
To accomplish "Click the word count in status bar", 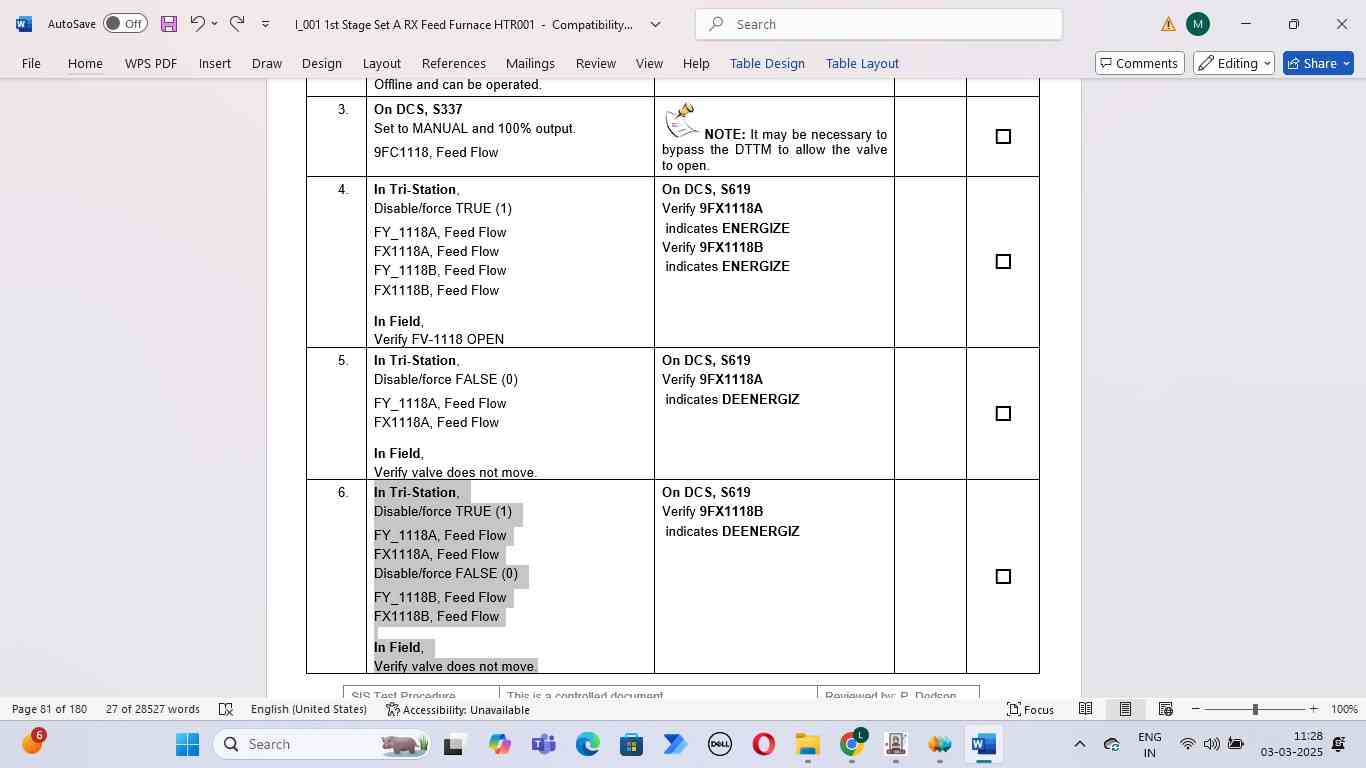I will pos(153,709).
